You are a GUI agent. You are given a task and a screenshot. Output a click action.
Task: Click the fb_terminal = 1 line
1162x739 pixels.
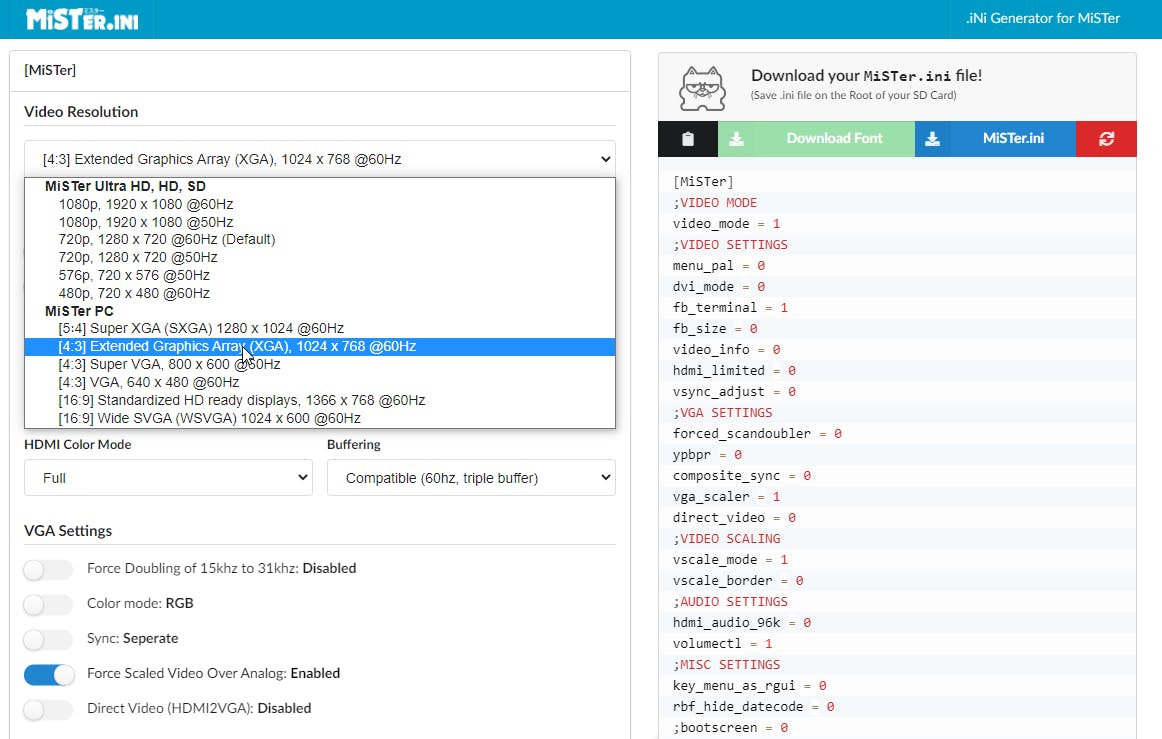point(897,308)
